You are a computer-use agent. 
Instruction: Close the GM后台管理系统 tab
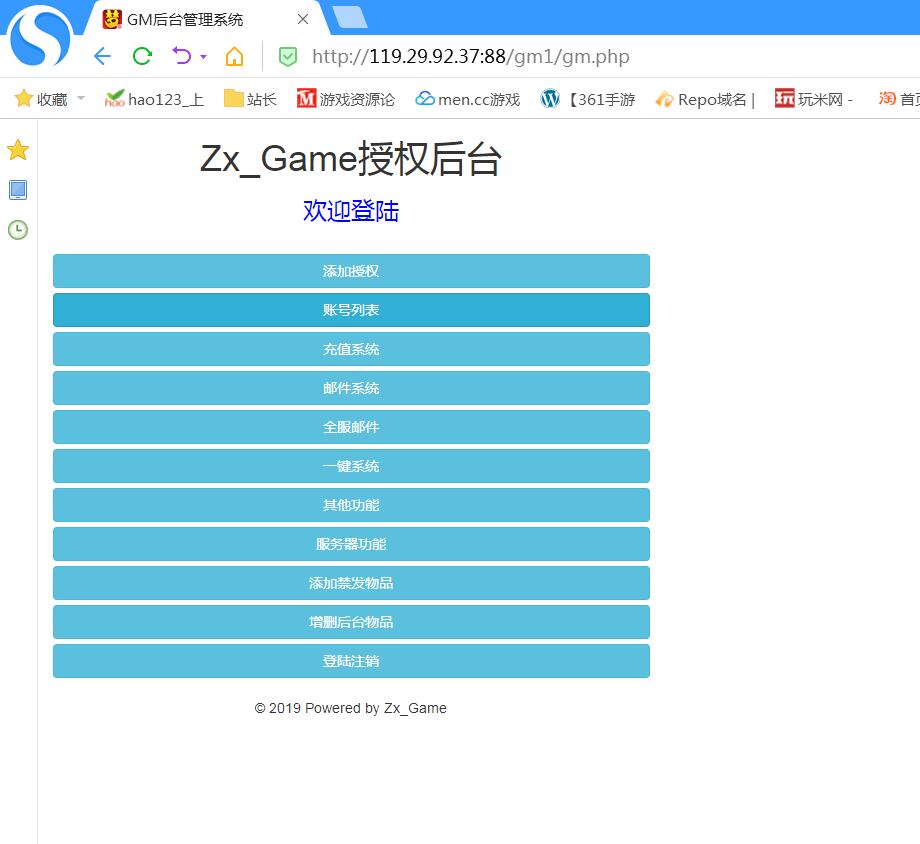(x=303, y=19)
